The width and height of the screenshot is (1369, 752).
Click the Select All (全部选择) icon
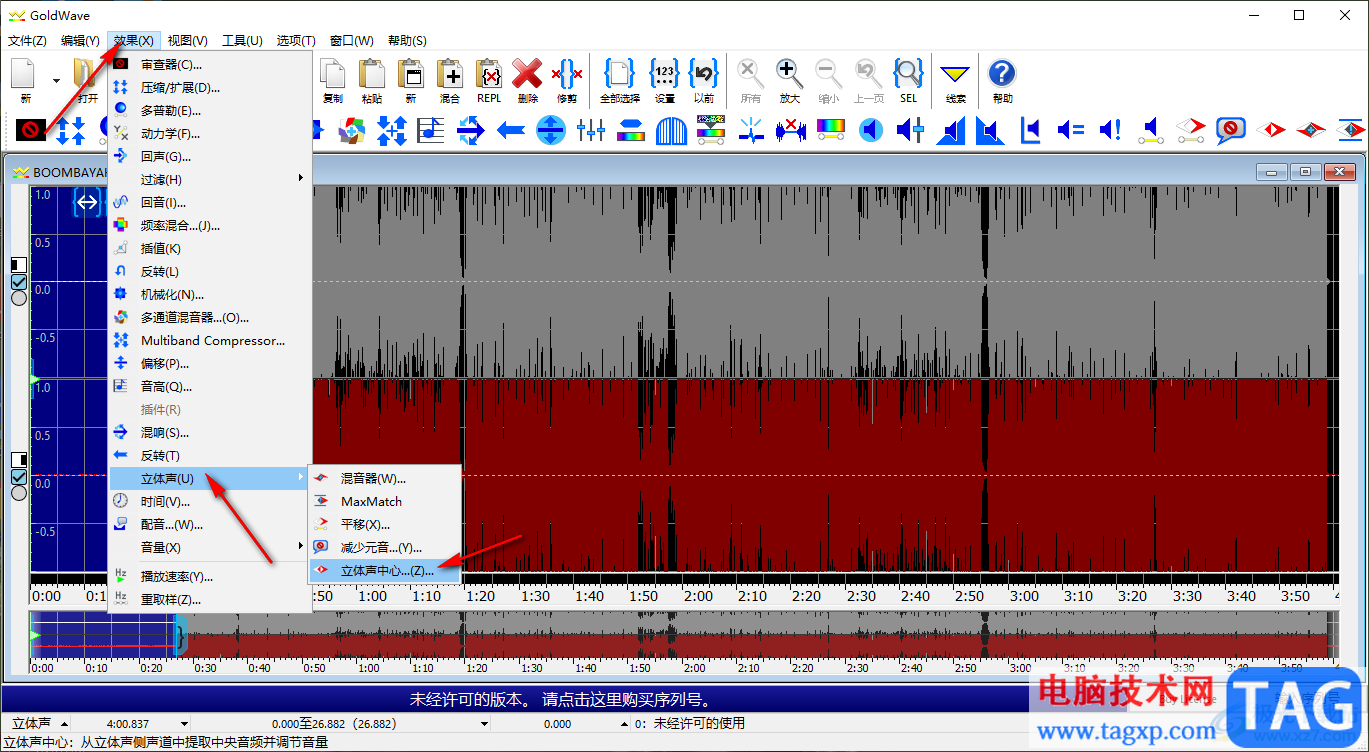619,75
